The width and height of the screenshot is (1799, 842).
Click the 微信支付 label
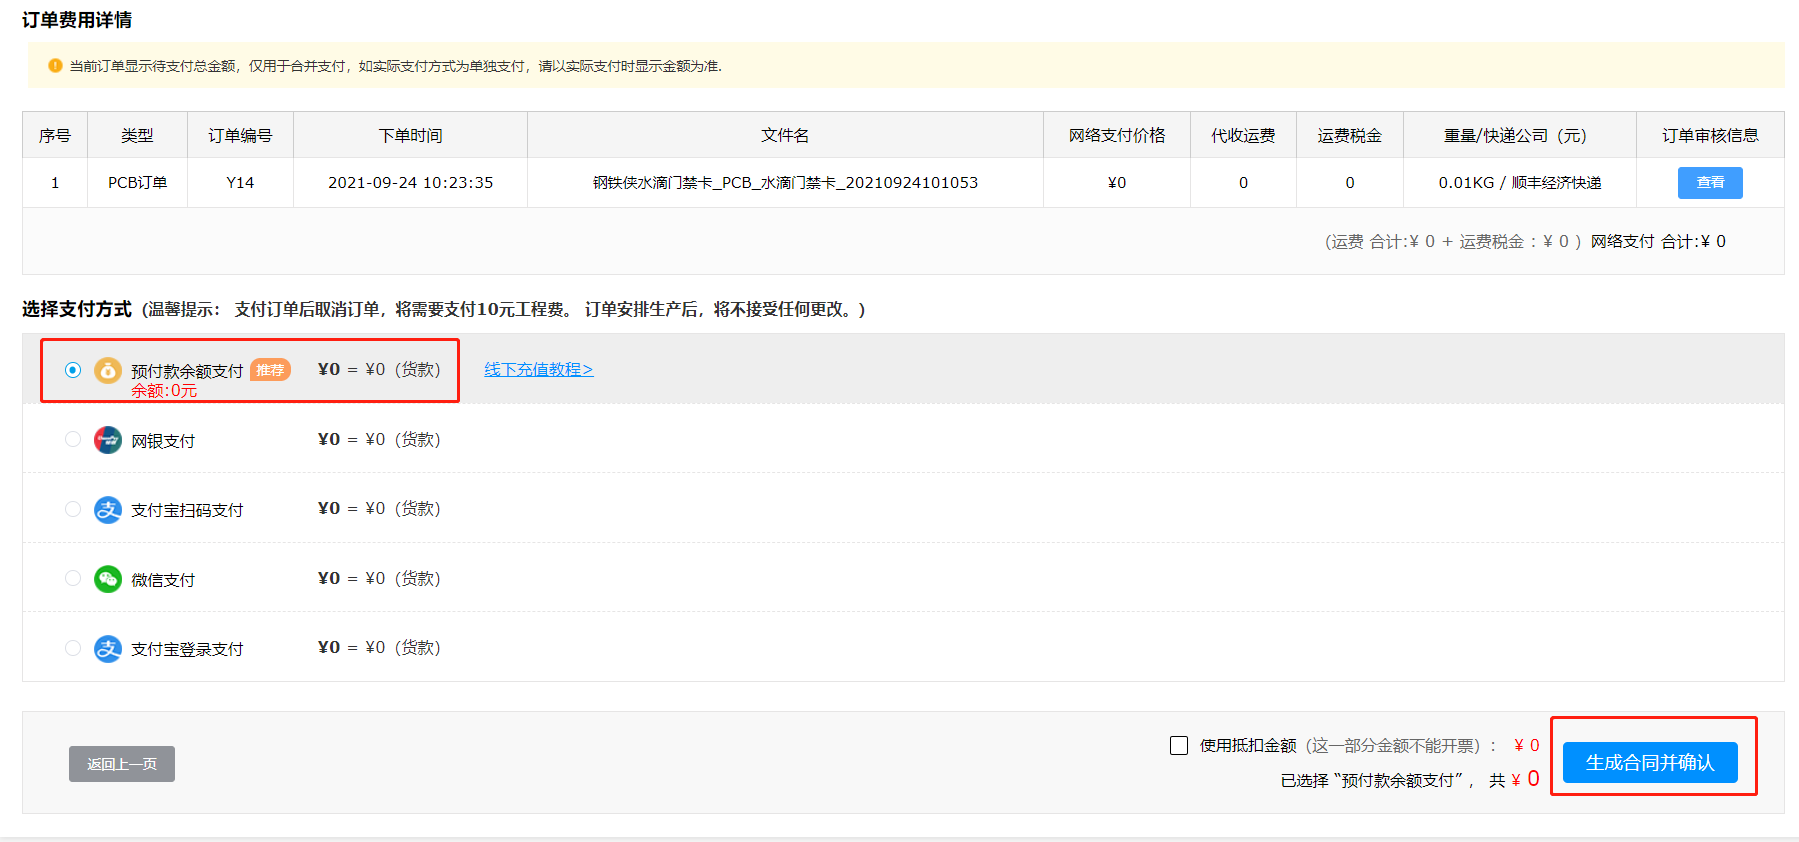point(163,580)
